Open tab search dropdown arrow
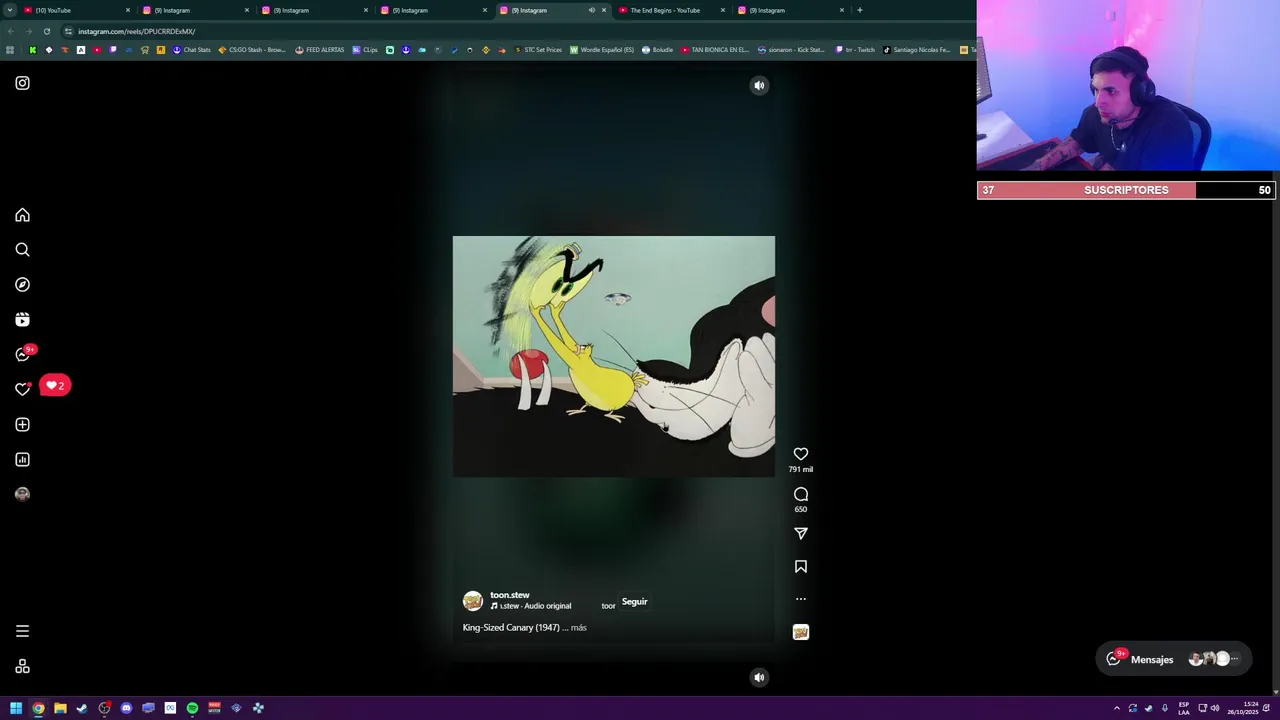Screen dimensions: 1280x720 coord(9,10)
